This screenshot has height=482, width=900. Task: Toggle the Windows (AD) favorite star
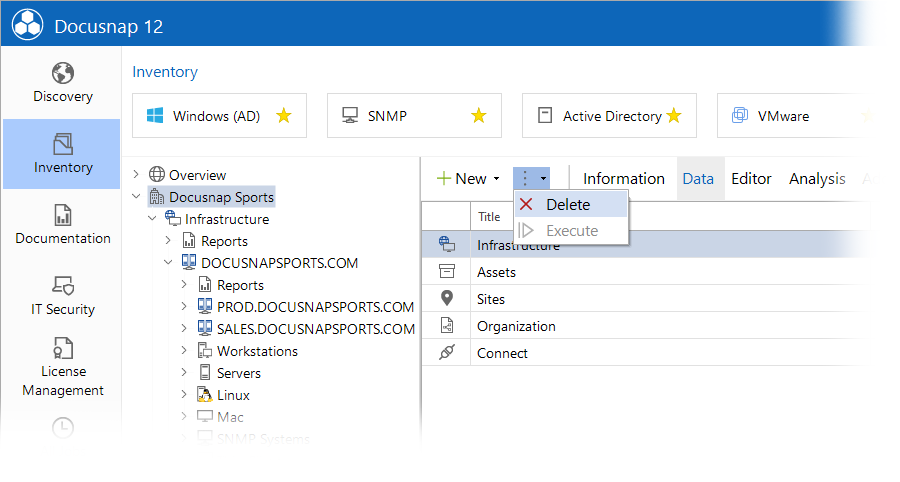tap(284, 116)
